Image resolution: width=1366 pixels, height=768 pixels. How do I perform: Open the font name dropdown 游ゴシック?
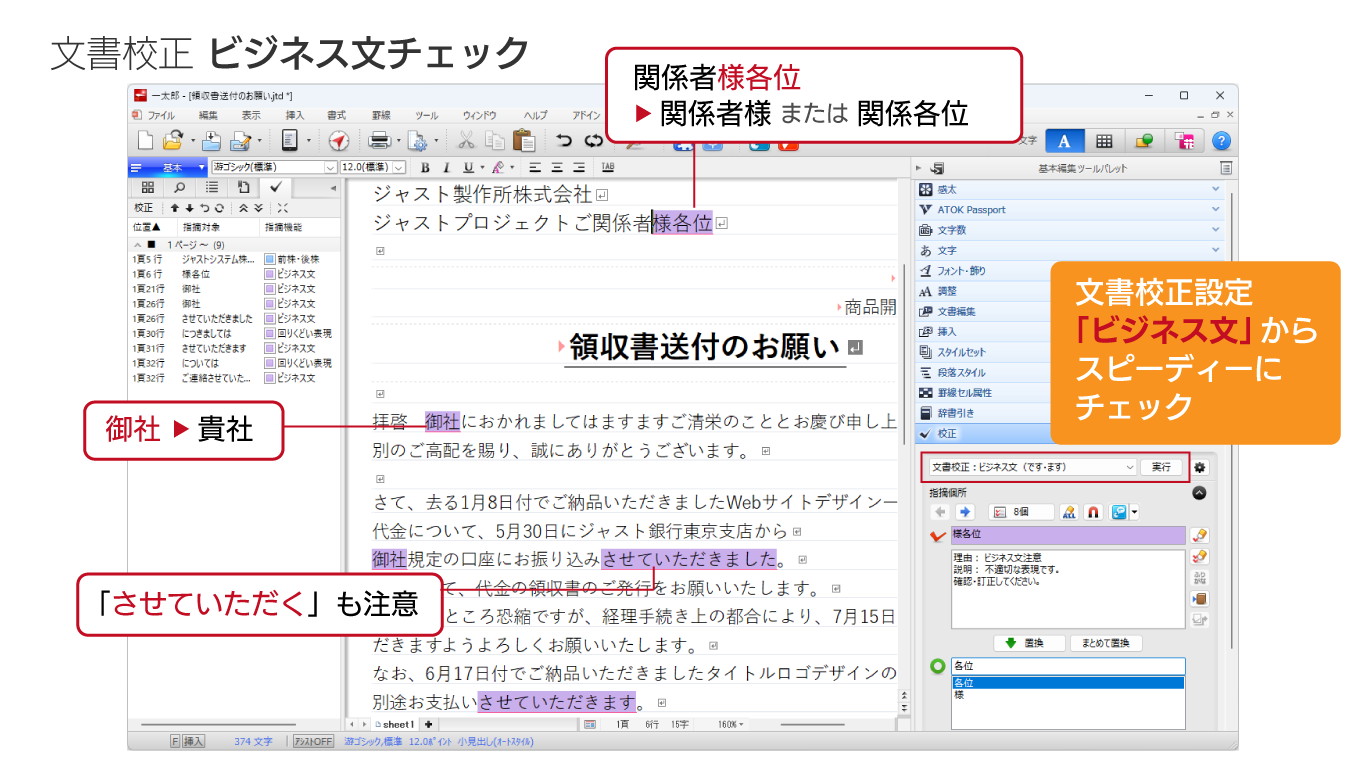pyautogui.click(x=330, y=168)
